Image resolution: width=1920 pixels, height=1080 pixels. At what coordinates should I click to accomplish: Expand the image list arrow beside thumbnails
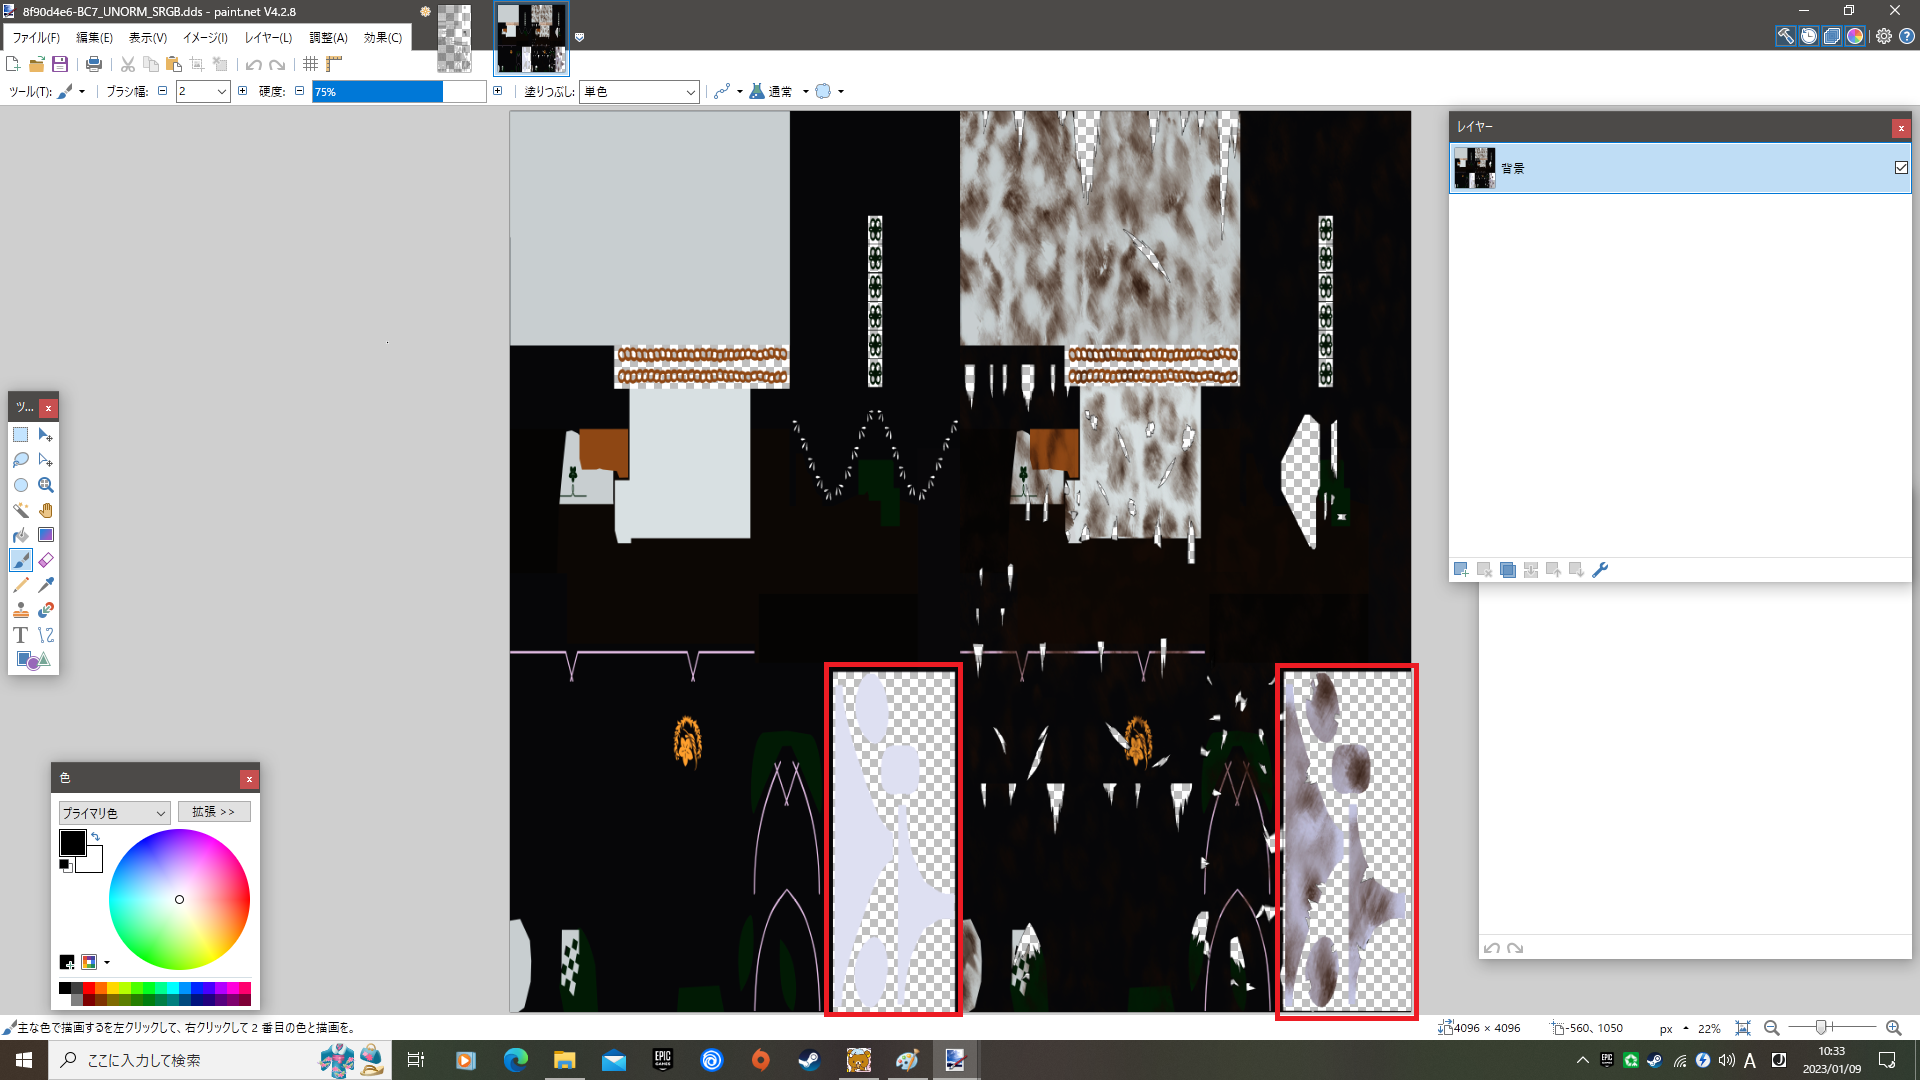click(579, 37)
